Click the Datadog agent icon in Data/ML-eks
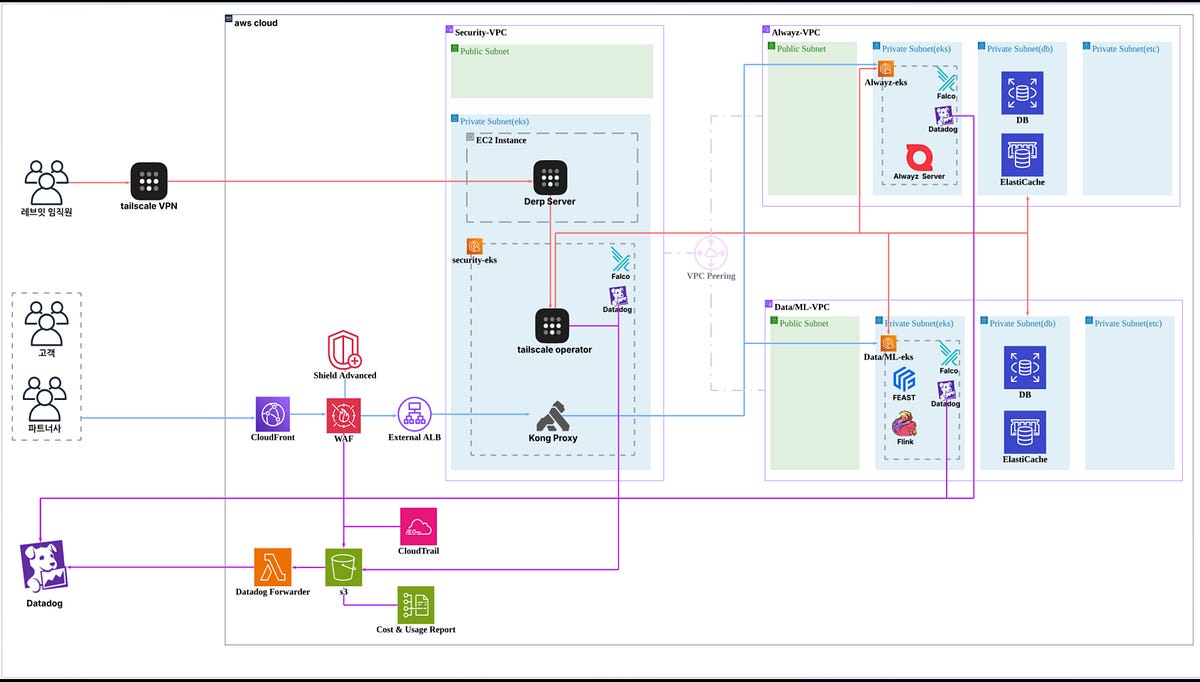1200x682 pixels. click(x=945, y=390)
